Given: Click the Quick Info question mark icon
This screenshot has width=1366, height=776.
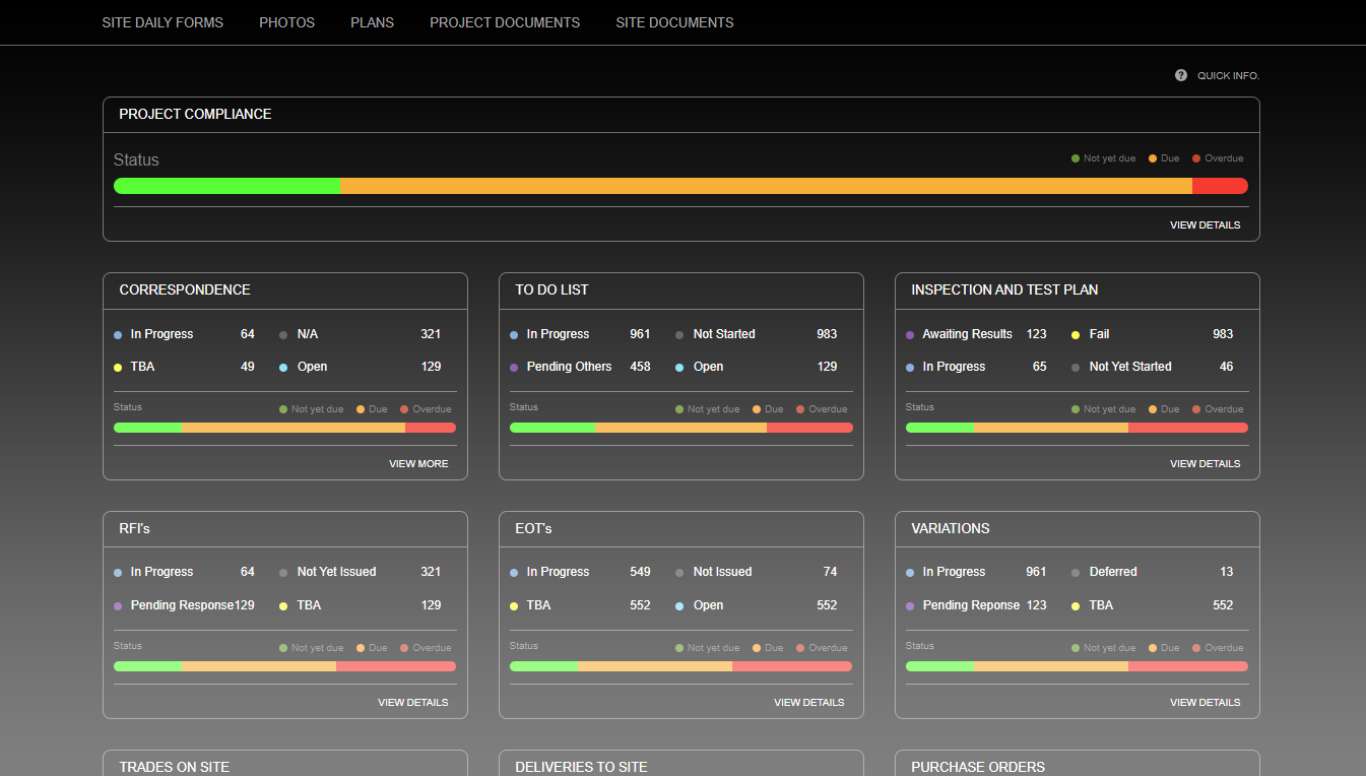Looking at the screenshot, I should (x=1181, y=75).
